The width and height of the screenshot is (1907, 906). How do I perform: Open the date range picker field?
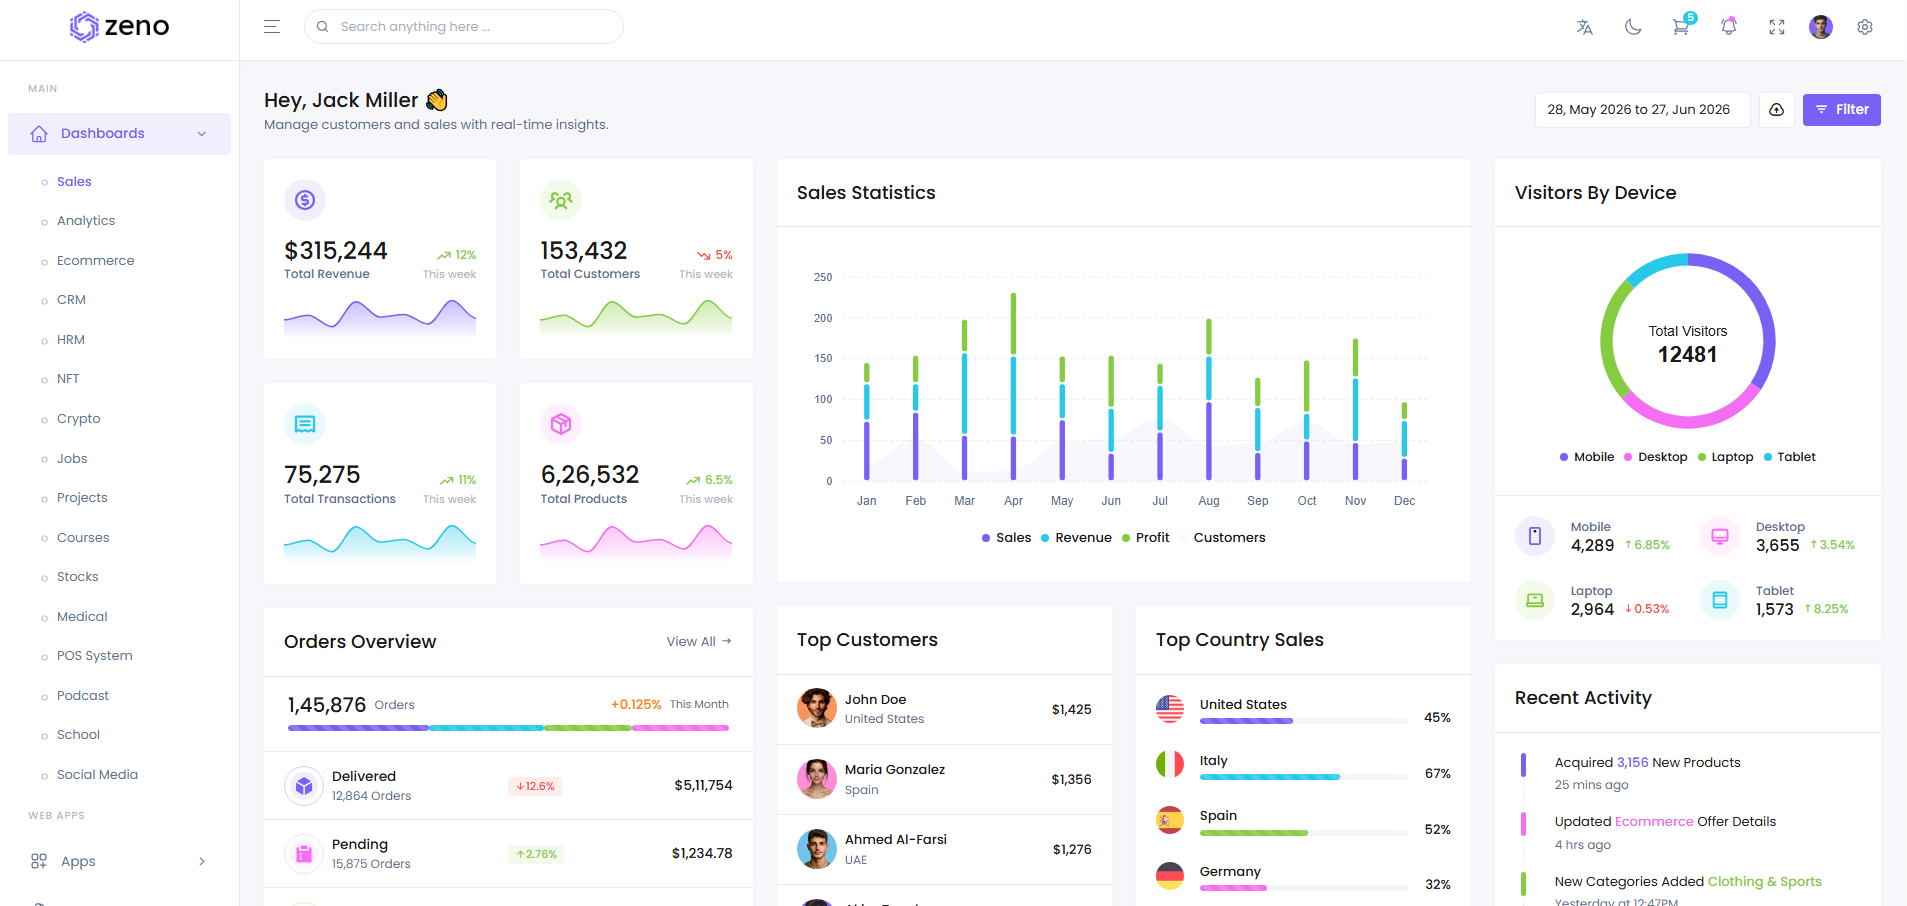[1642, 110]
